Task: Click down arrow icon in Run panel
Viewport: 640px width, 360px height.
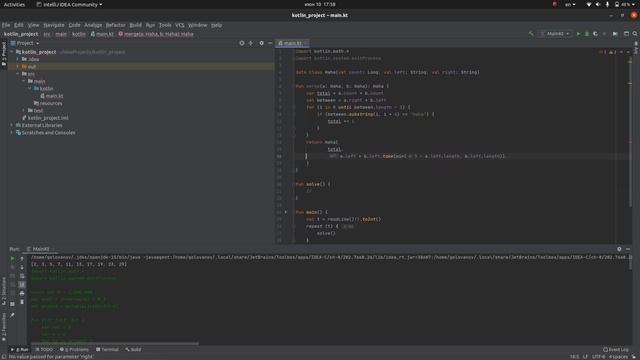Action: click(x=22, y=267)
